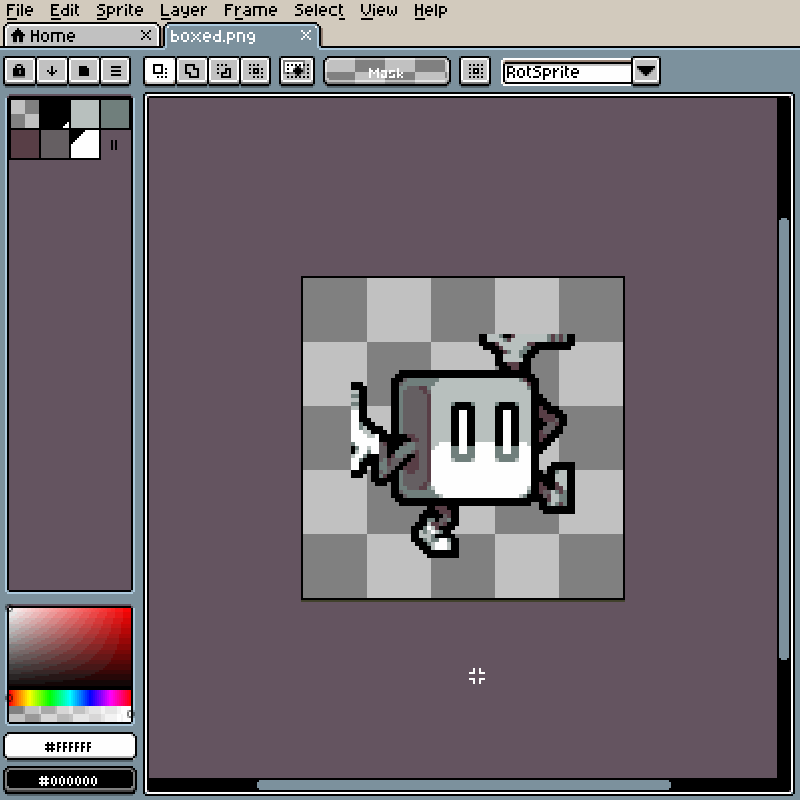Click the sort palette arrow icon

51,71
